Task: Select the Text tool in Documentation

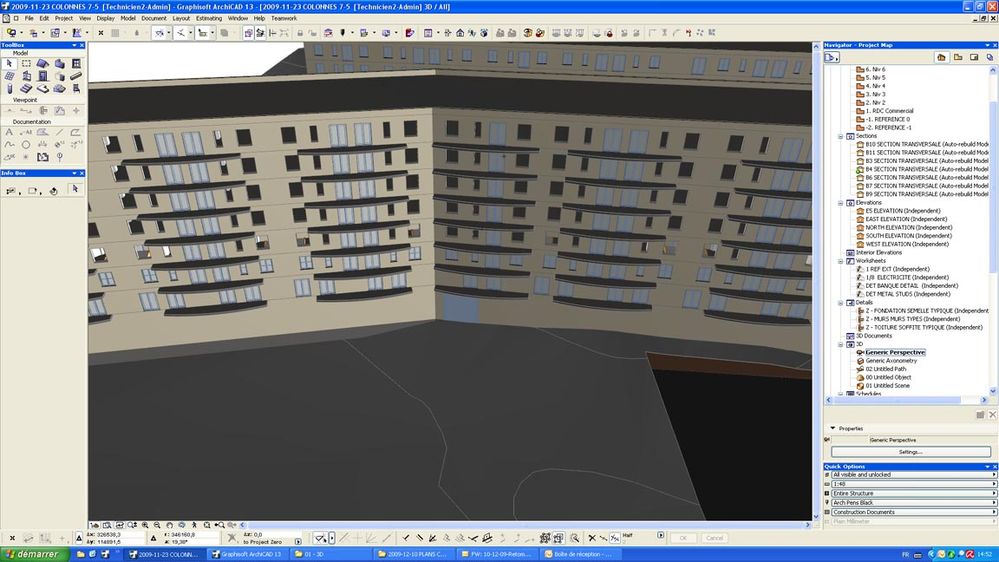Action: (x=10, y=133)
